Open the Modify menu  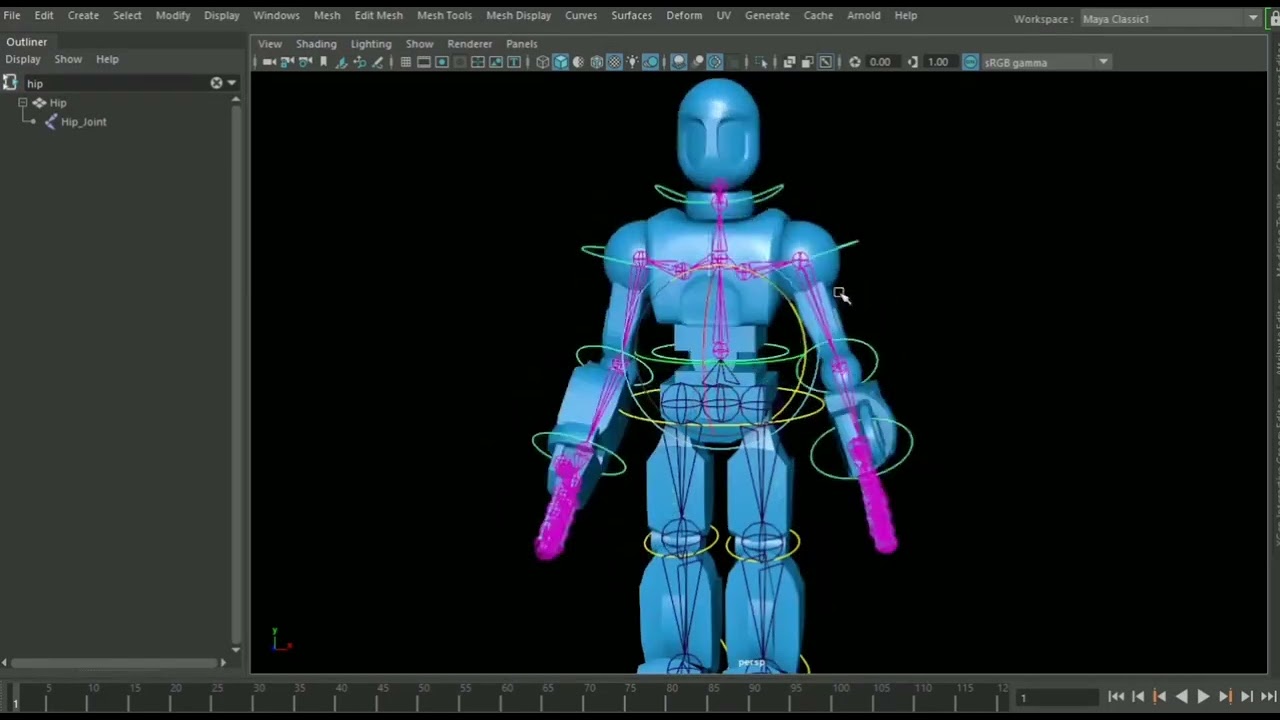click(x=173, y=15)
